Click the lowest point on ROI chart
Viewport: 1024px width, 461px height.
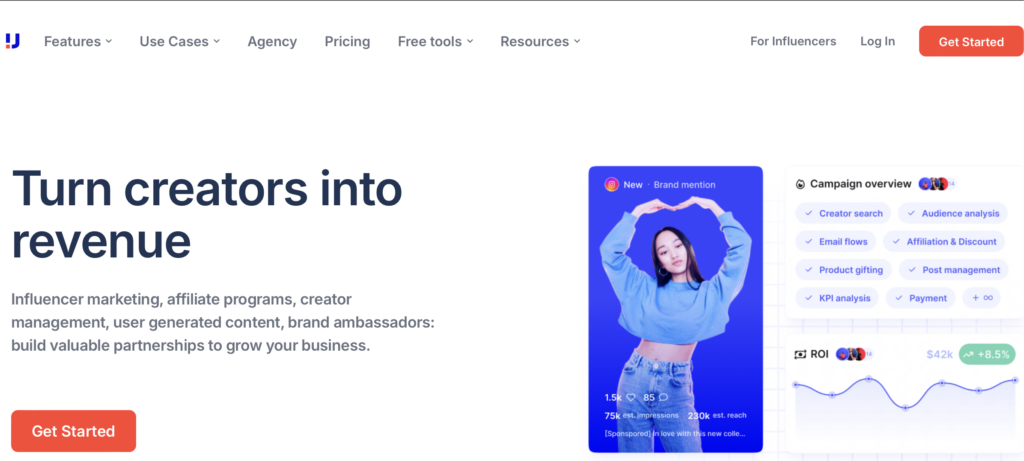pyautogui.click(x=905, y=408)
